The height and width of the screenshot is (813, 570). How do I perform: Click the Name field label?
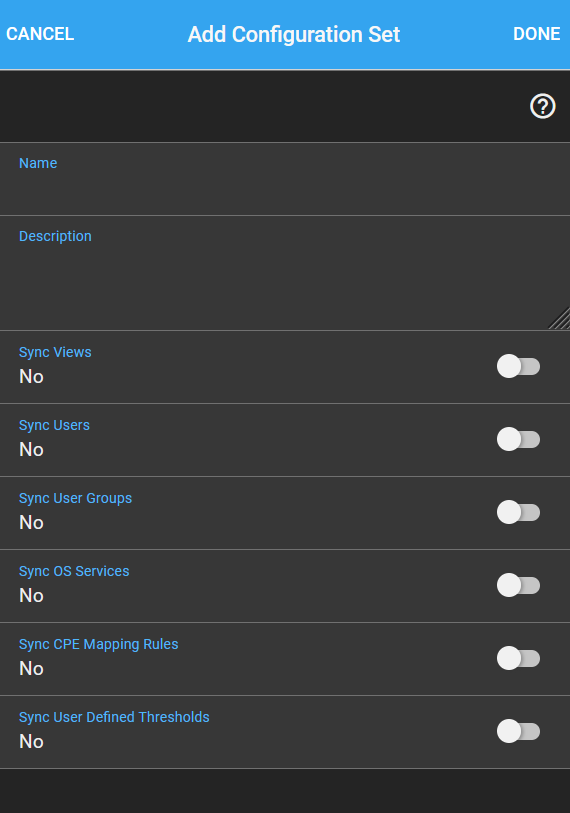point(38,163)
